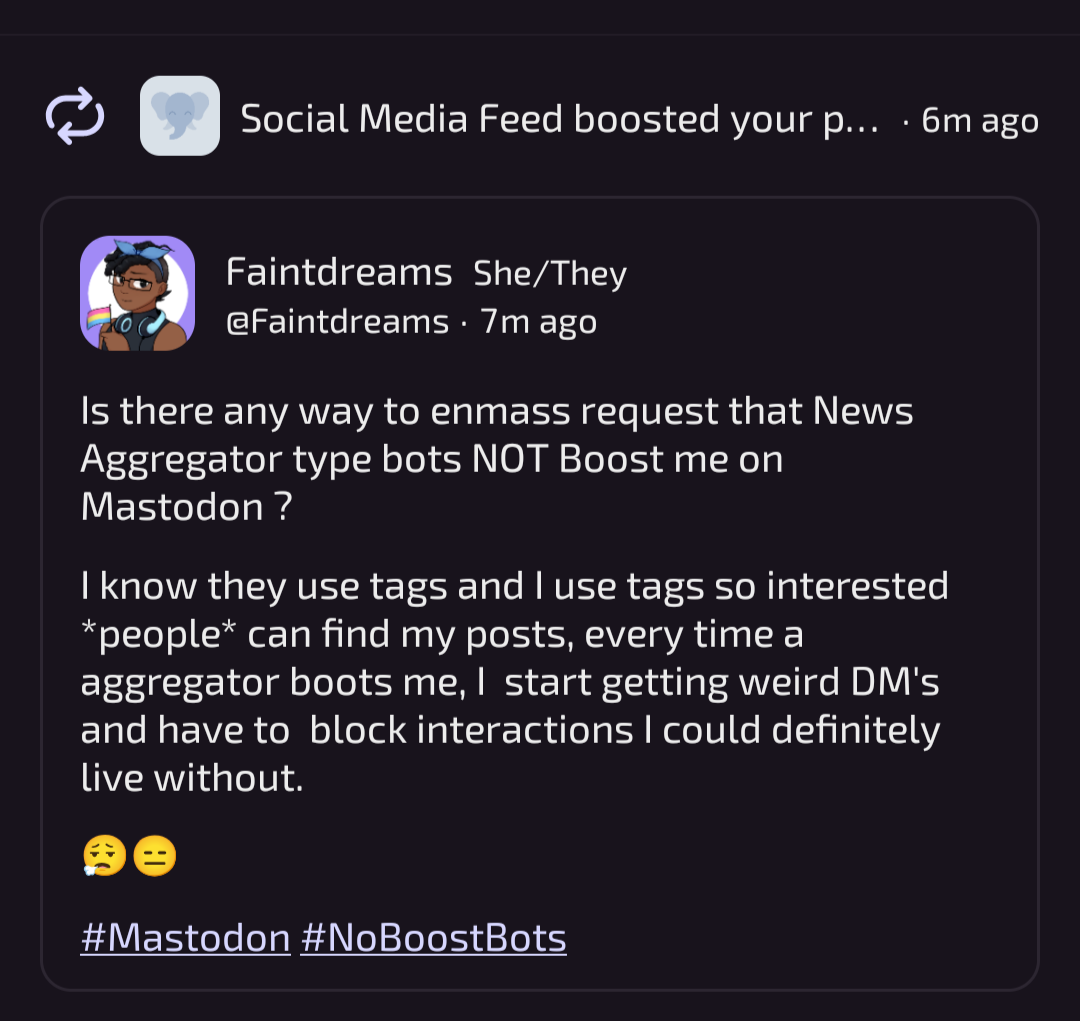Click the paragraph starting "Is there any way"
Image resolution: width=1080 pixels, height=1021 pixels.
click(x=497, y=459)
